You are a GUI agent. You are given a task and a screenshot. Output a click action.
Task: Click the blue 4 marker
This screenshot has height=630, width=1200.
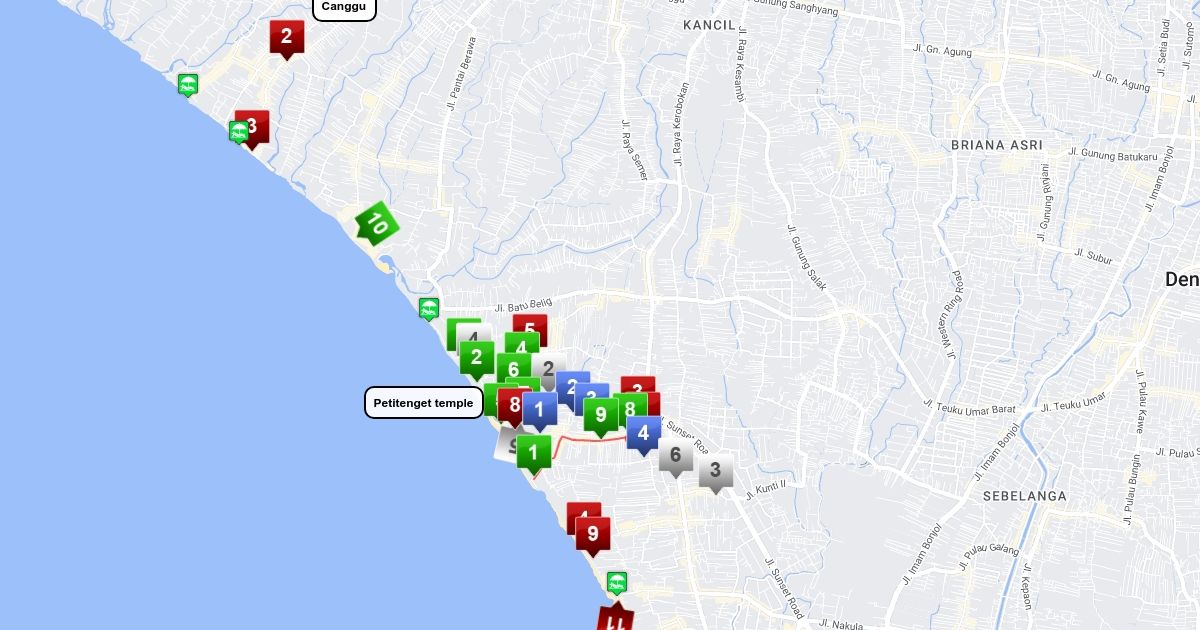pos(643,436)
